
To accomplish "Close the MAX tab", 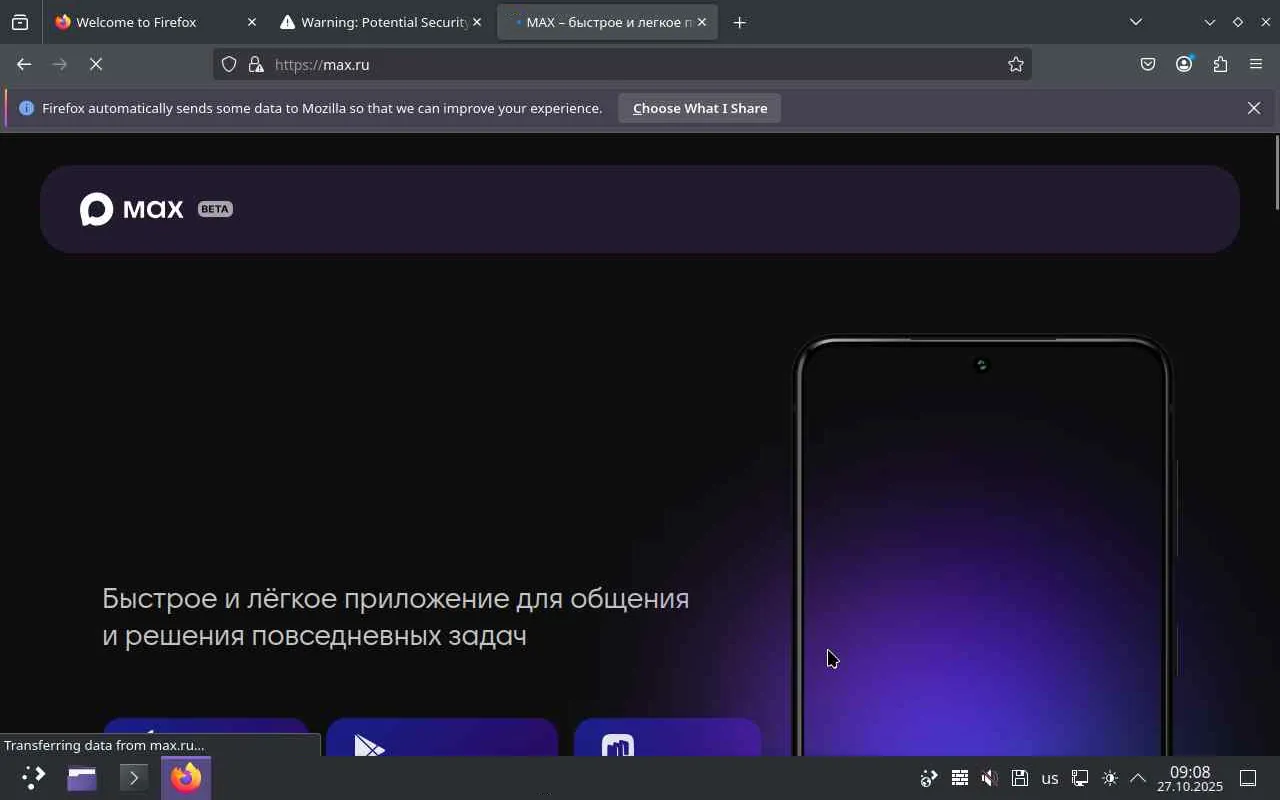I will pos(702,22).
